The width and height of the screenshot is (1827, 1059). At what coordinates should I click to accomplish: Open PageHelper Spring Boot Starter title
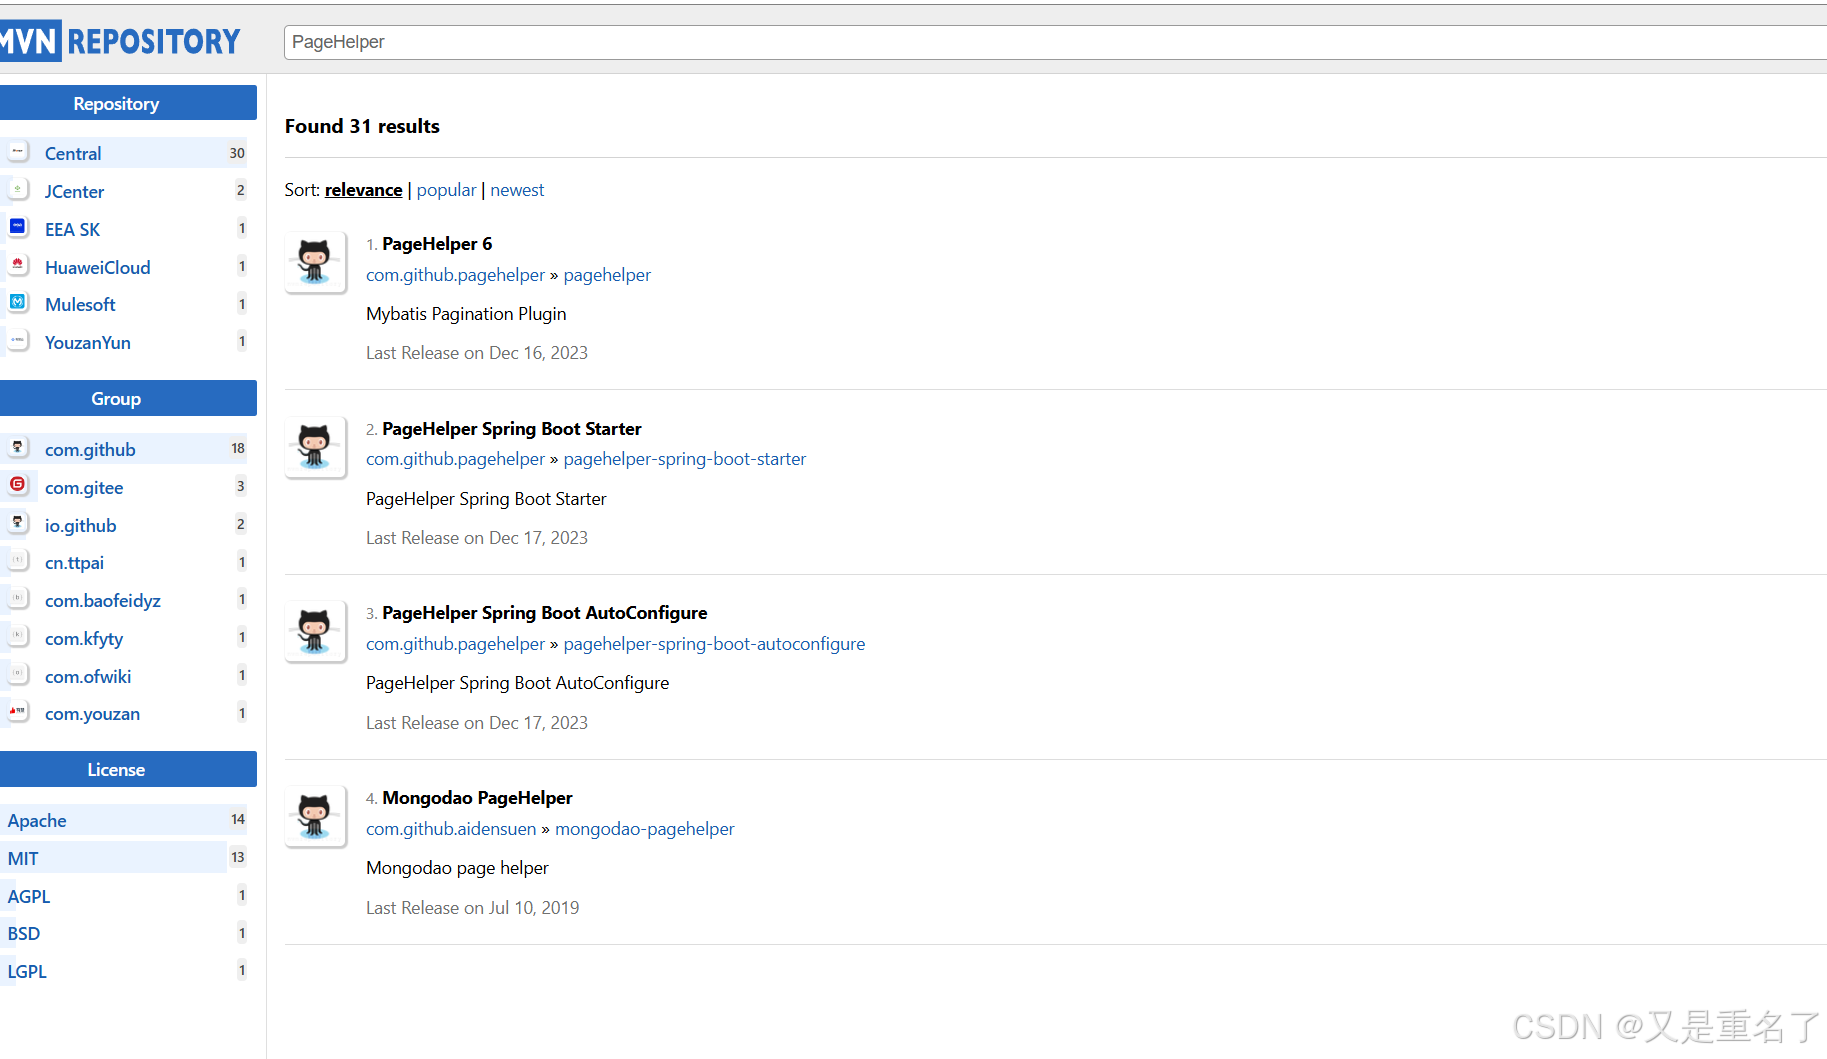tap(512, 429)
